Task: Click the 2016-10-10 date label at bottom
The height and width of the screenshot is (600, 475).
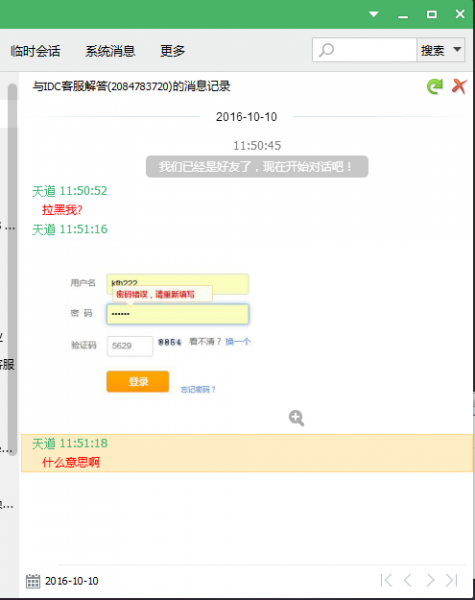Action: pyautogui.click(x=72, y=581)
